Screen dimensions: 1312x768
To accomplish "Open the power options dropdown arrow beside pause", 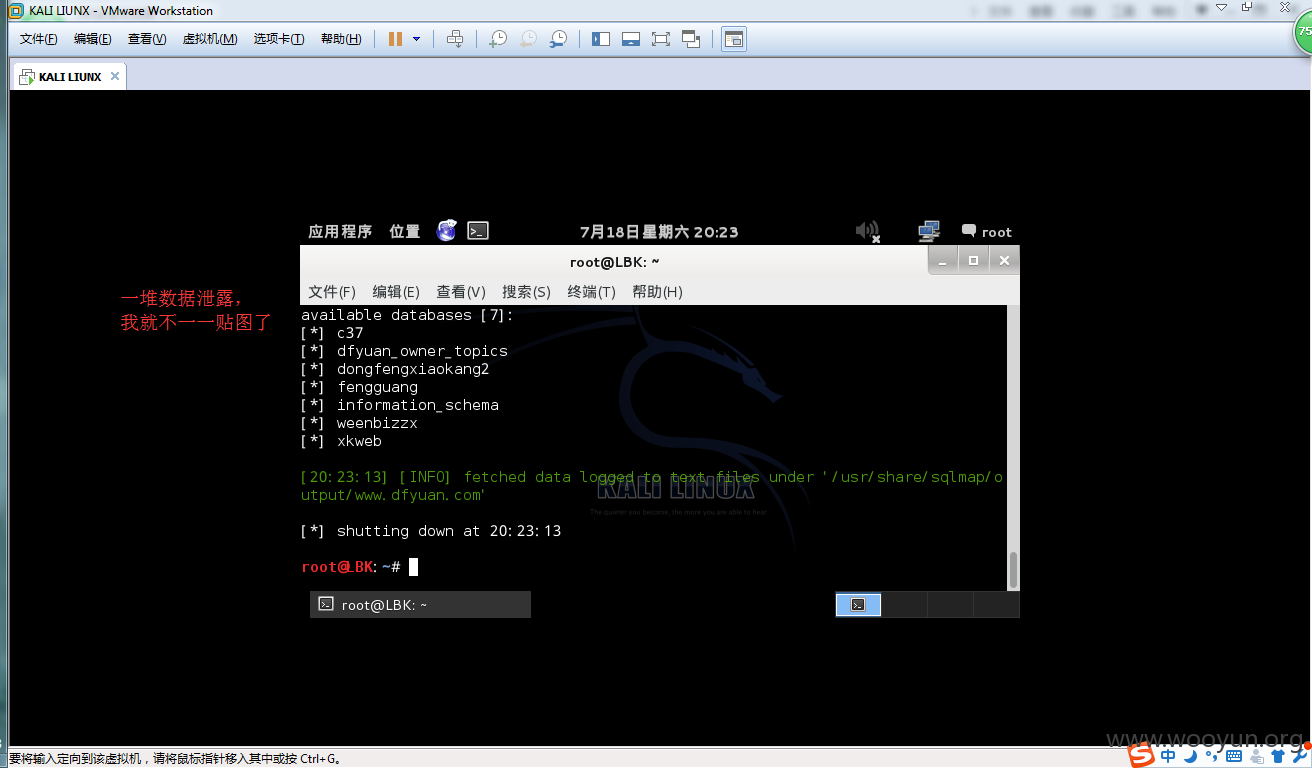I will (x=417, y=39).
